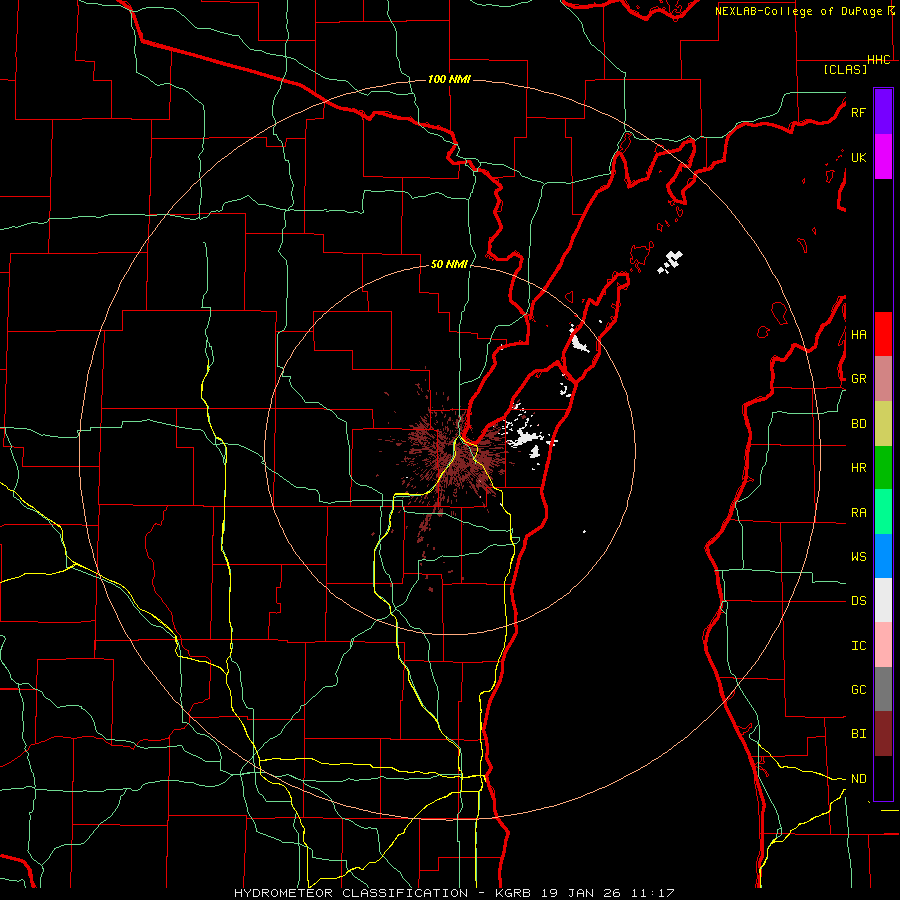The height and width of the screenshot is (900, 900).
Task: Click the black ND legend swatch
Action: (x=883, y=778)
